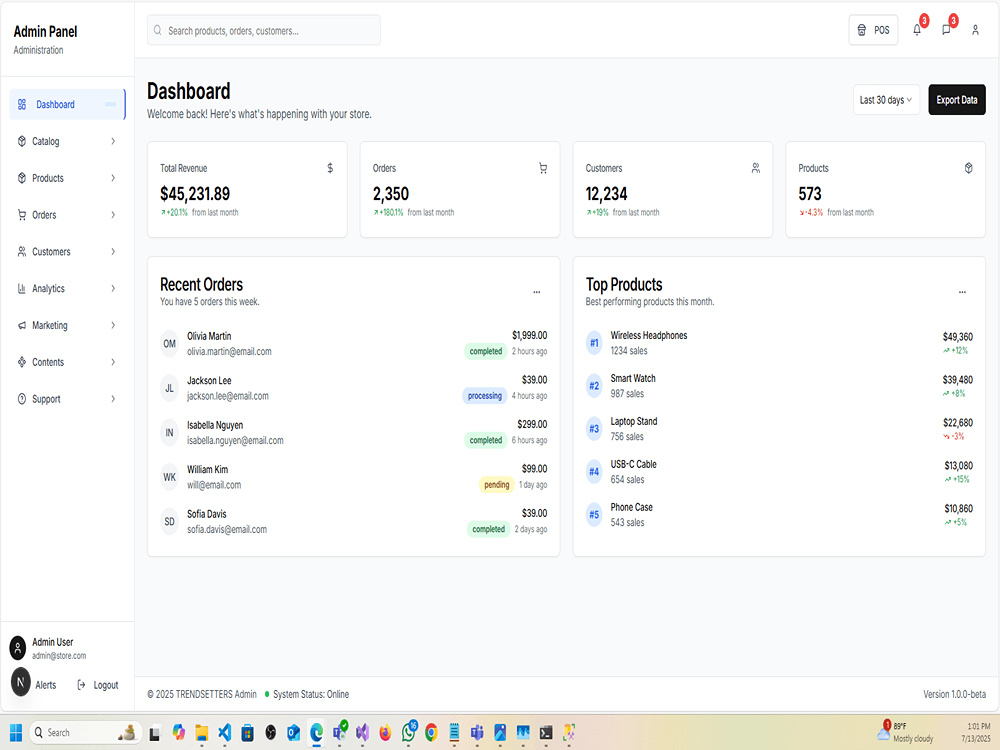This screenshot has width=1000, height=750.
Task: Click the processing status badge
Action: (485, 396)
